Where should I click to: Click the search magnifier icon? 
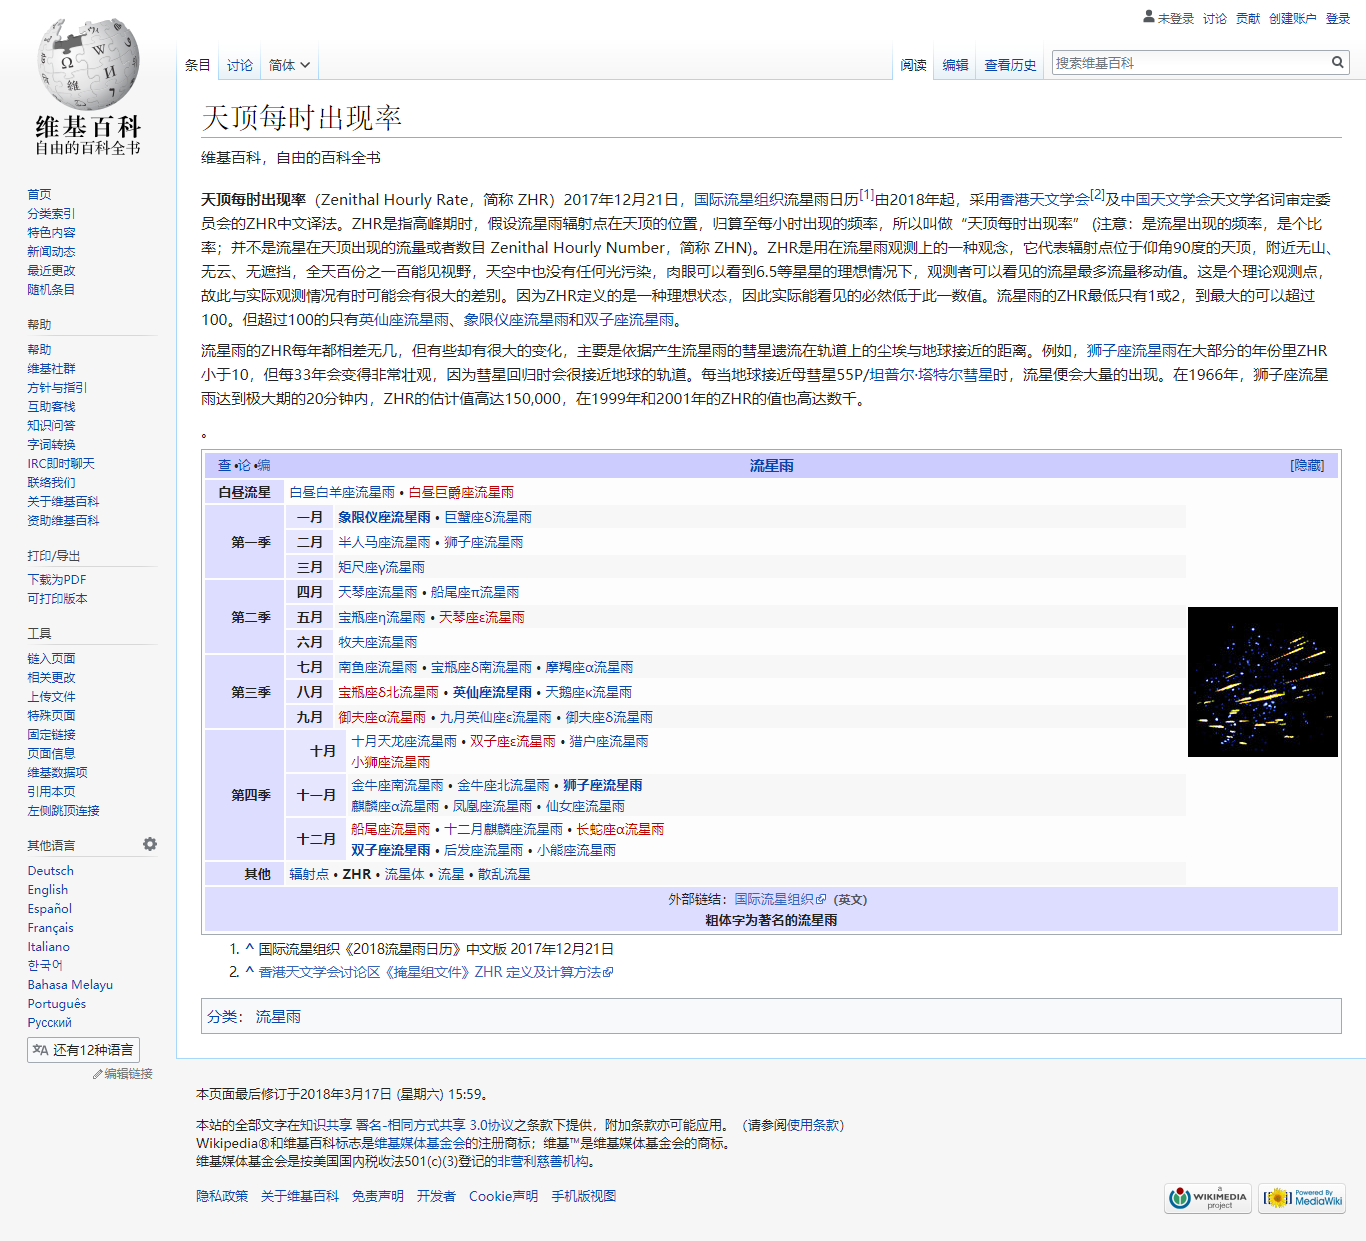click(1337, 63)
